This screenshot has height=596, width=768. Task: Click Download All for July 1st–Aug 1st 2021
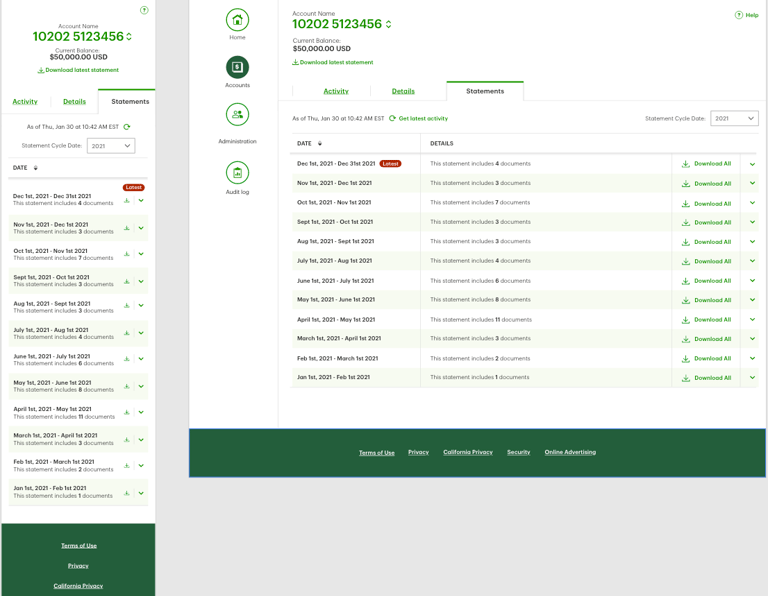(706, 262)
